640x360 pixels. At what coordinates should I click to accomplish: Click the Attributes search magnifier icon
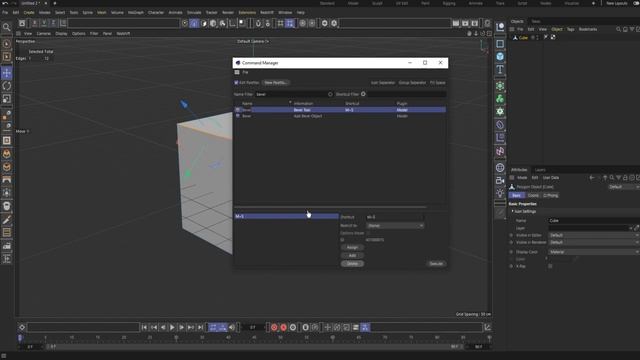[612, 178]
